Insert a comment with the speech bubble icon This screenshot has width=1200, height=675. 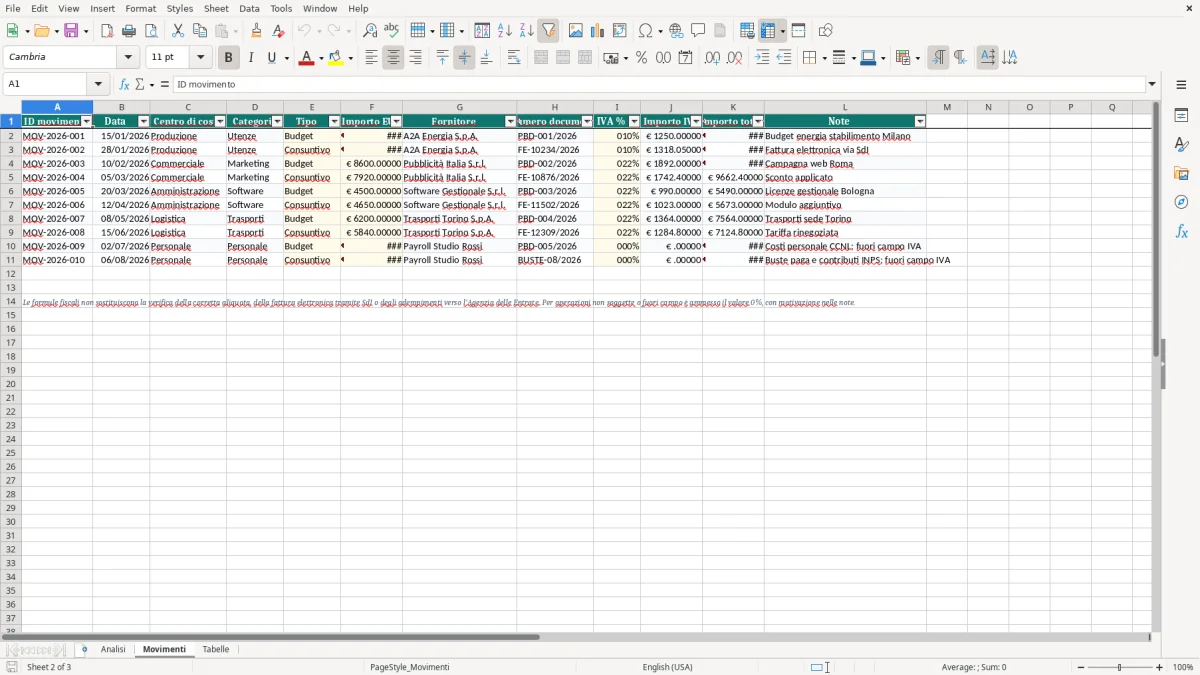tap(698, 31)
